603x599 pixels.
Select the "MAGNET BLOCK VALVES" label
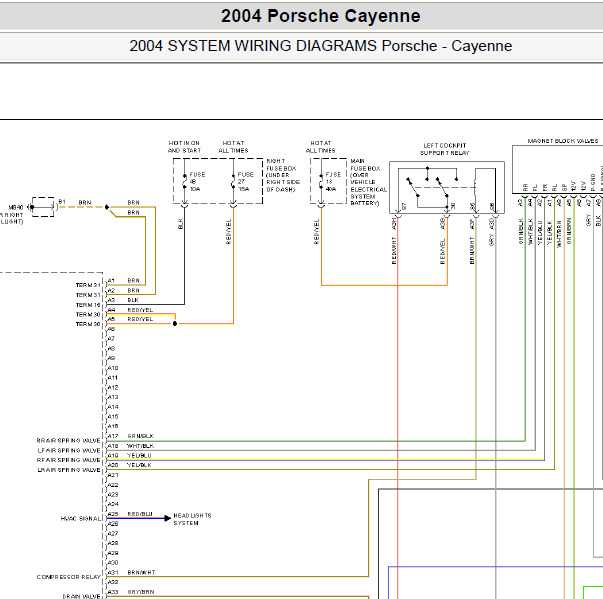563,141
